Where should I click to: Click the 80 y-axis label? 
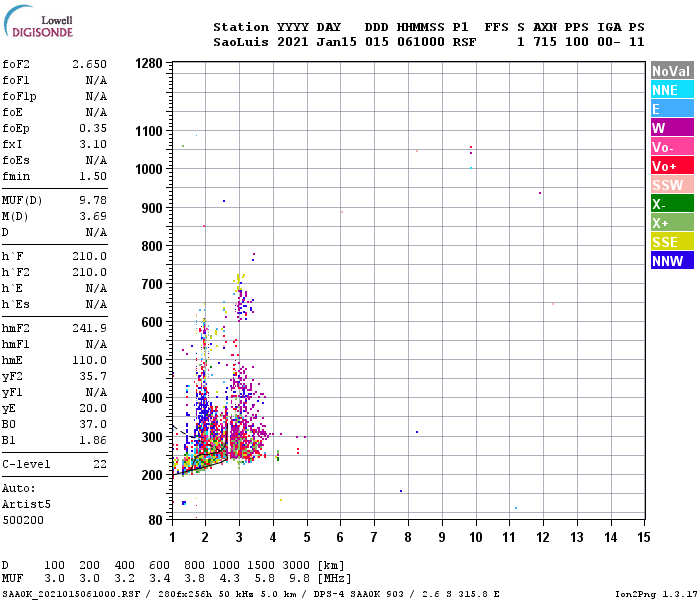coord(155,520)
